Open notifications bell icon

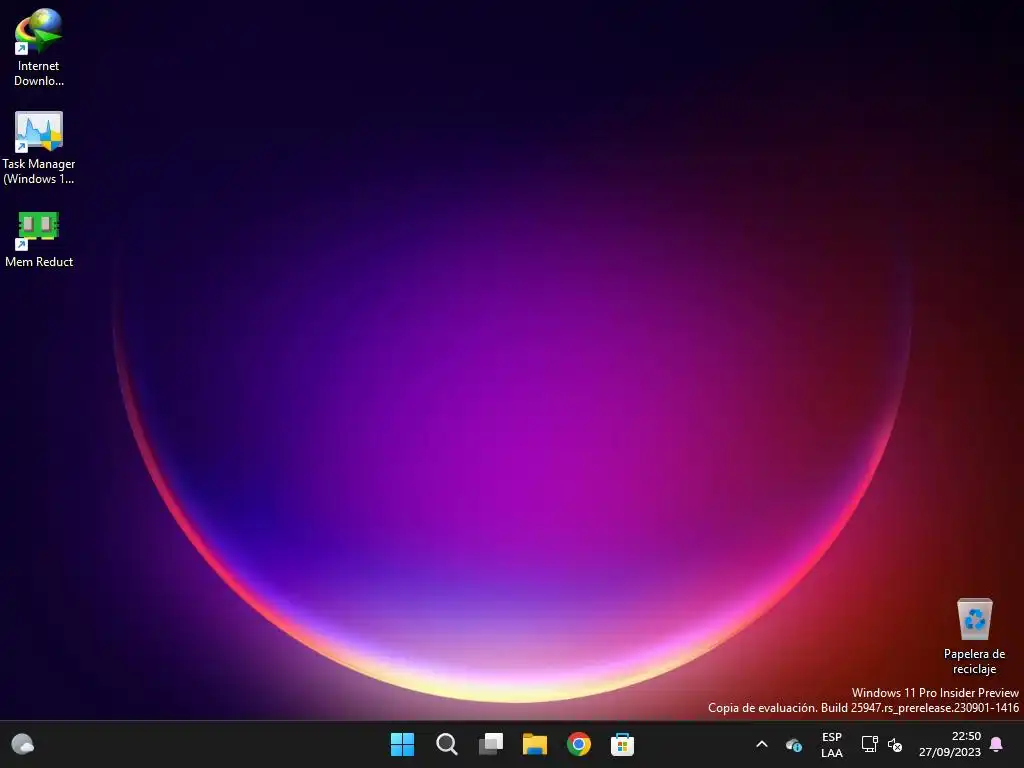[996, 744]
